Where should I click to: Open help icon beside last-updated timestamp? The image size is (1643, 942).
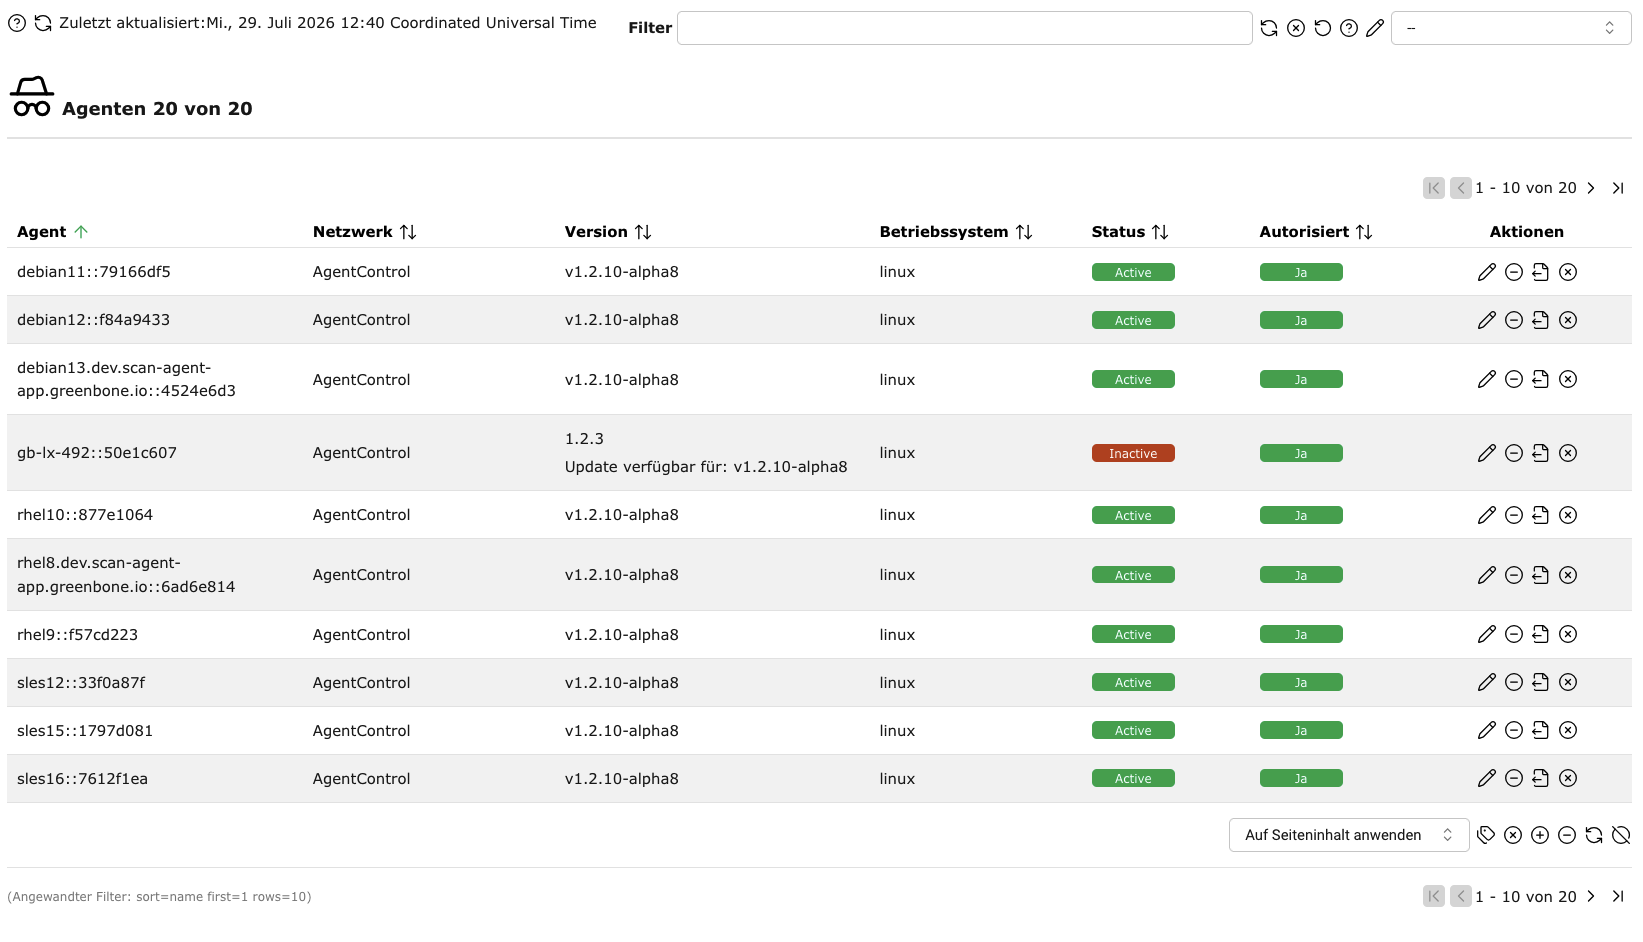coord(17,23)
